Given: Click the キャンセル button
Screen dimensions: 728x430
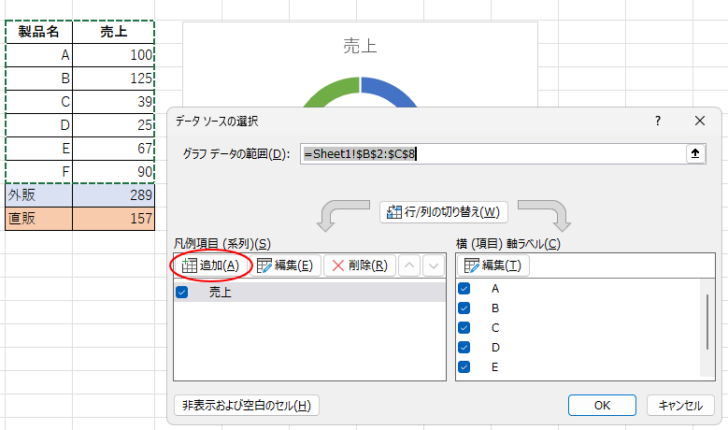Looking at the screenshot, I should [x=680, y=405].
